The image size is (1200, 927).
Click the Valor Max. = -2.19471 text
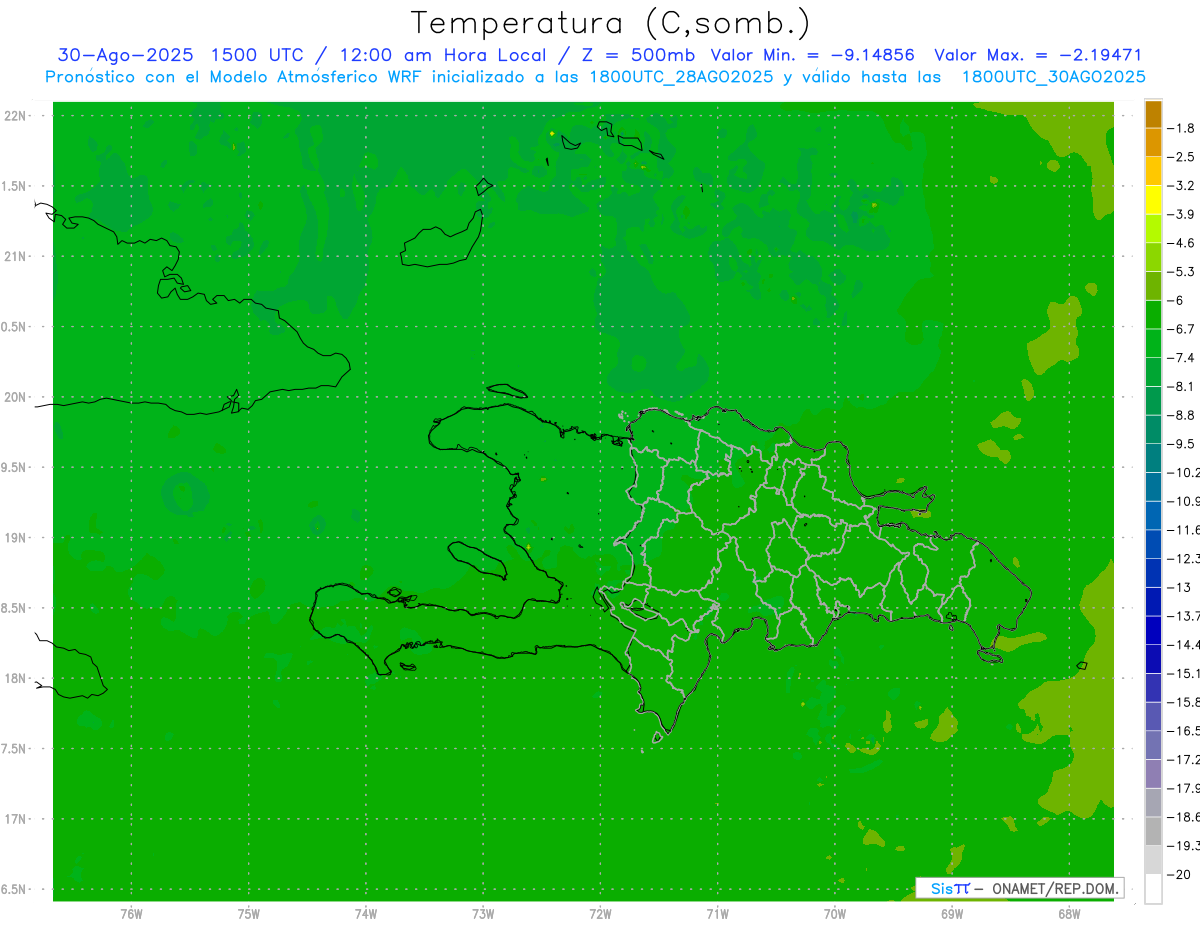(1037, 56)
